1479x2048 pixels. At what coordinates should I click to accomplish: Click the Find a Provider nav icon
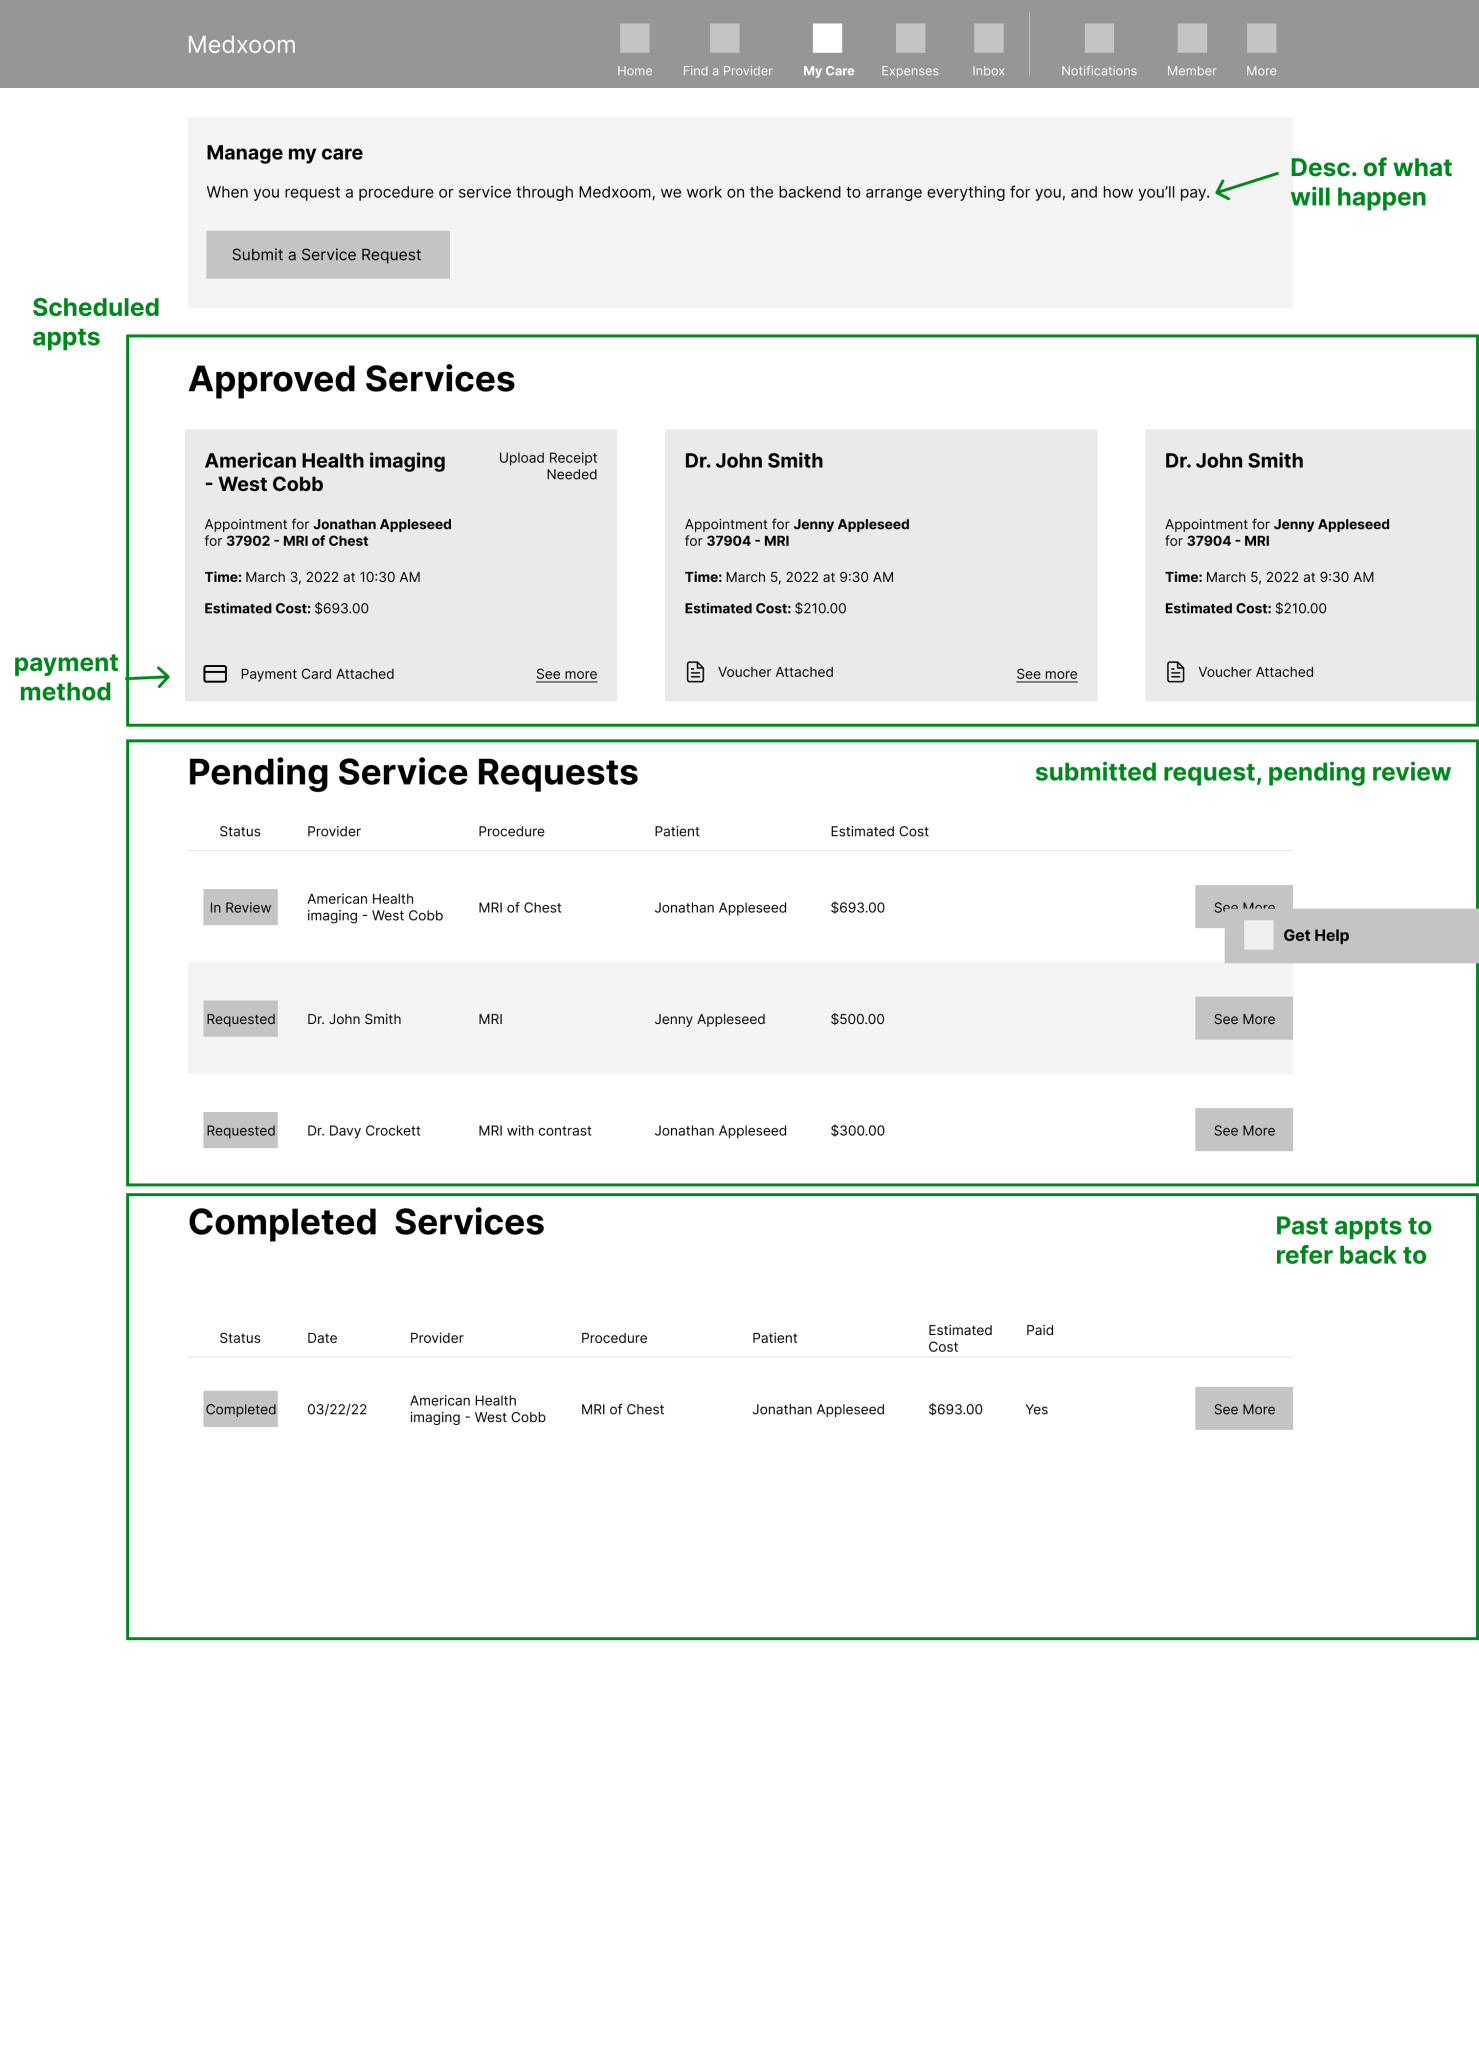(x=724, y=38)
